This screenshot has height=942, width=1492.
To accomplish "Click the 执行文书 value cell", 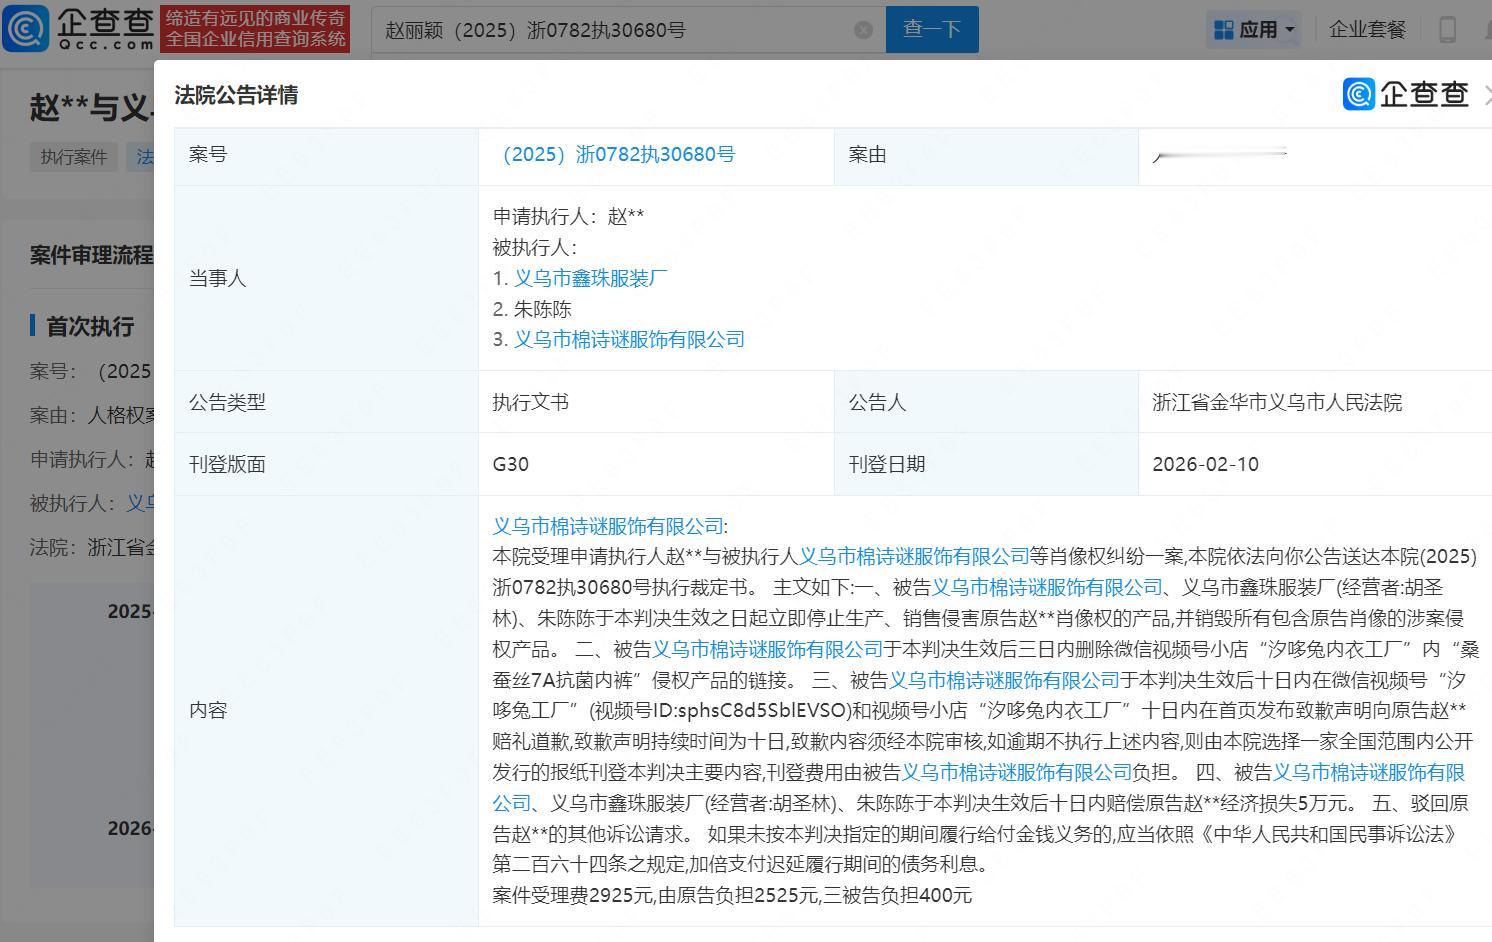I will (656, 402).
